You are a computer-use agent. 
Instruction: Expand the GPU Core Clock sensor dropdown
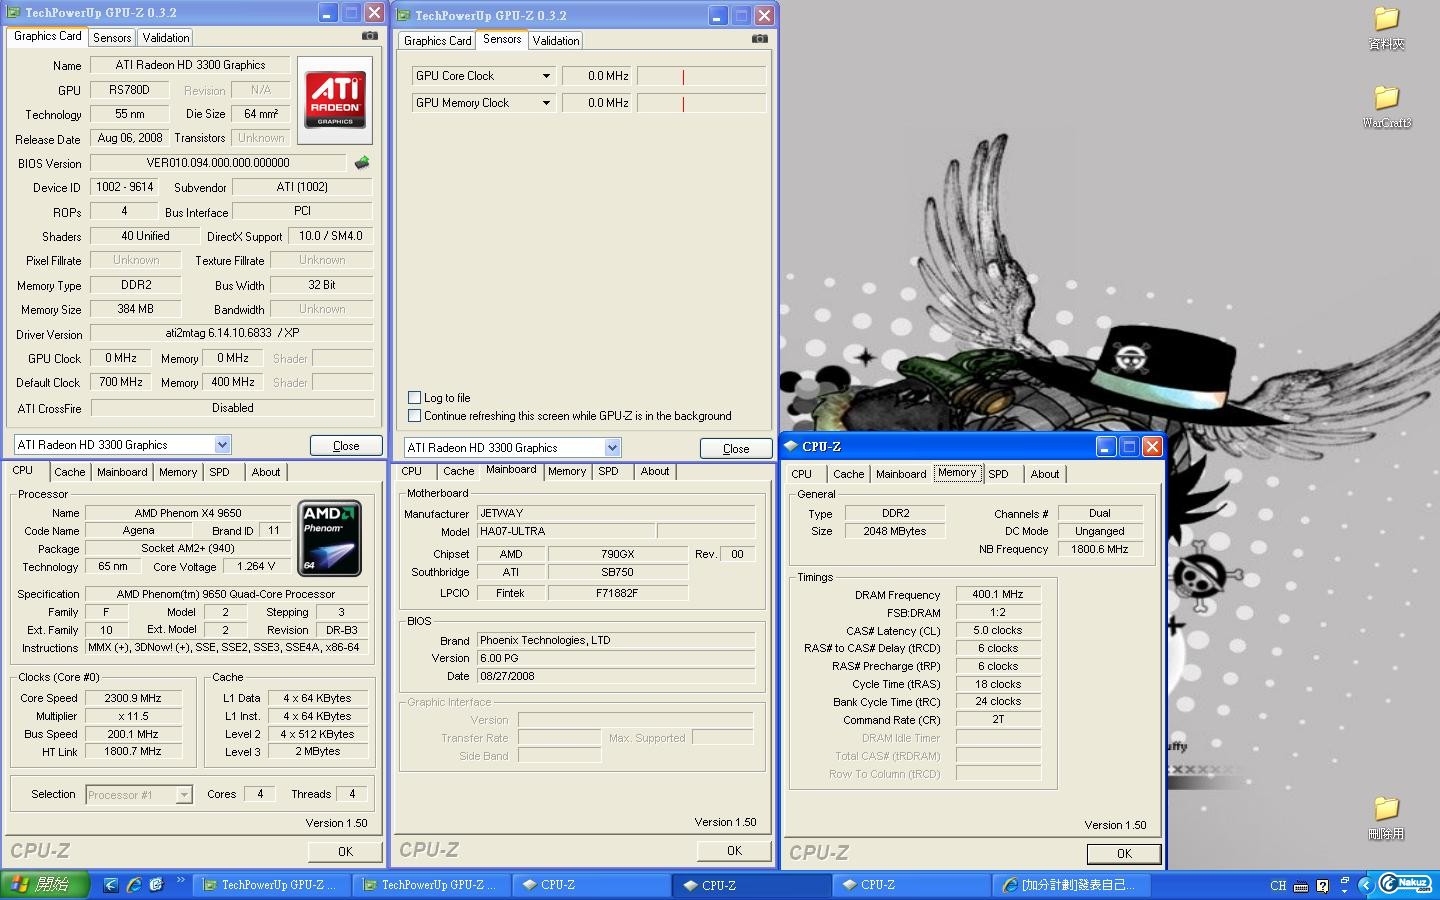[546, 76]
